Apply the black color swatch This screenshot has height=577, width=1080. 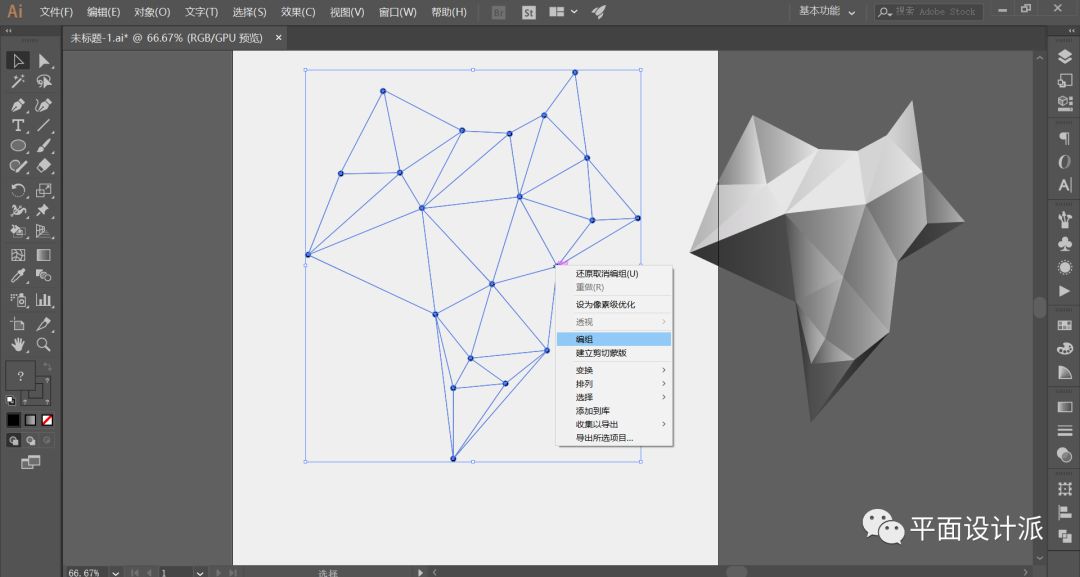(x=14, y=420)
